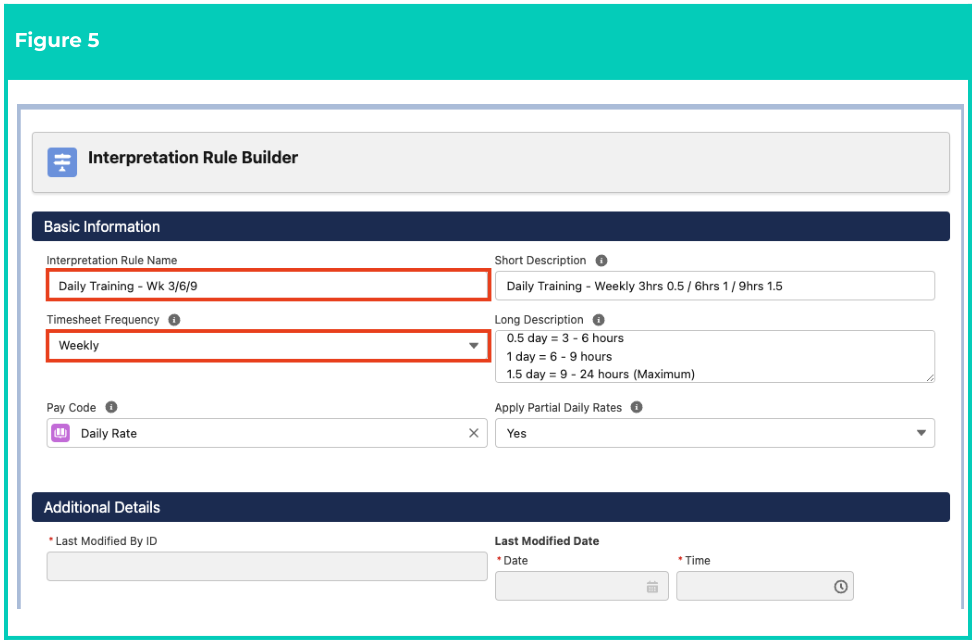Screen dimensions: 976x644
Task: Click the 'Interpretation Rule Name' label
Action: 111,260
